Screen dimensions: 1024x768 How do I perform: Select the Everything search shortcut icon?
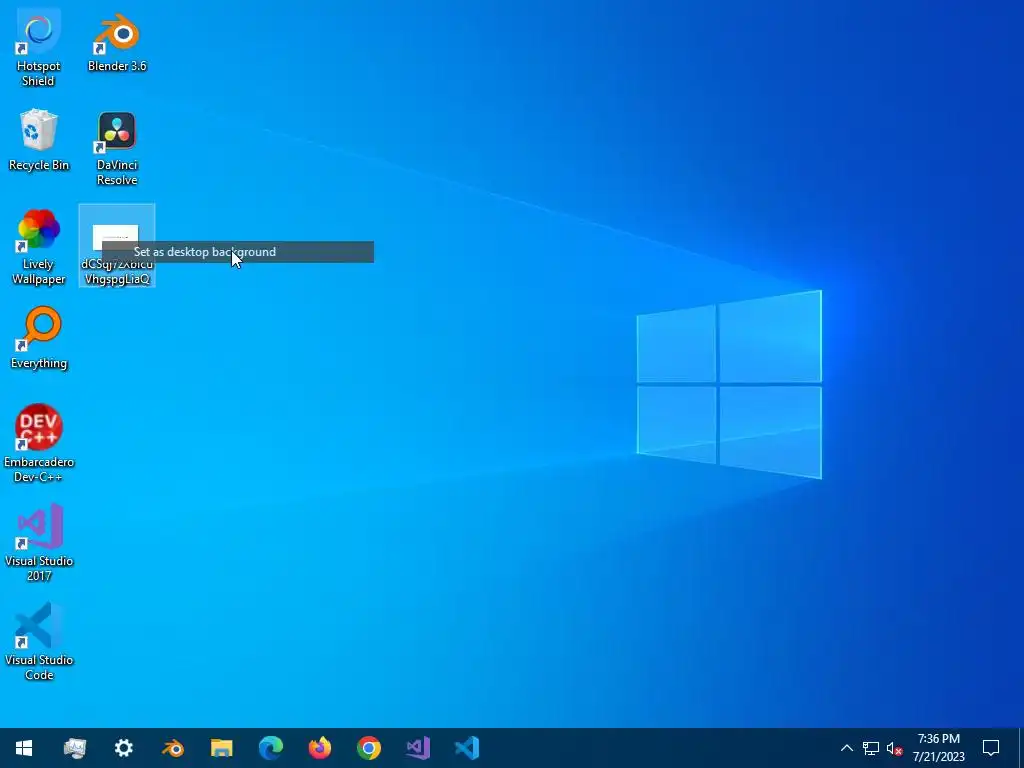(x=39, y=338)
